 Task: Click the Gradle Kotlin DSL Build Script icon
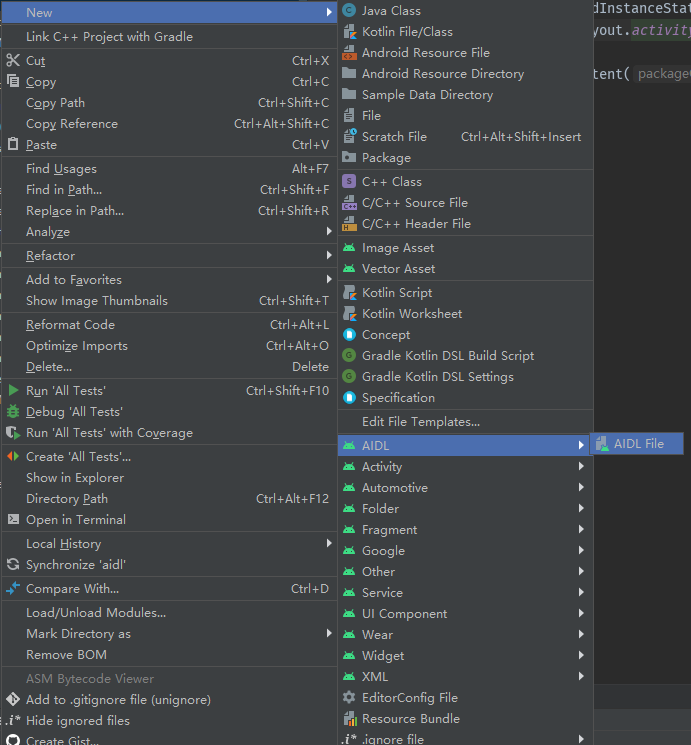click(349, 355)
